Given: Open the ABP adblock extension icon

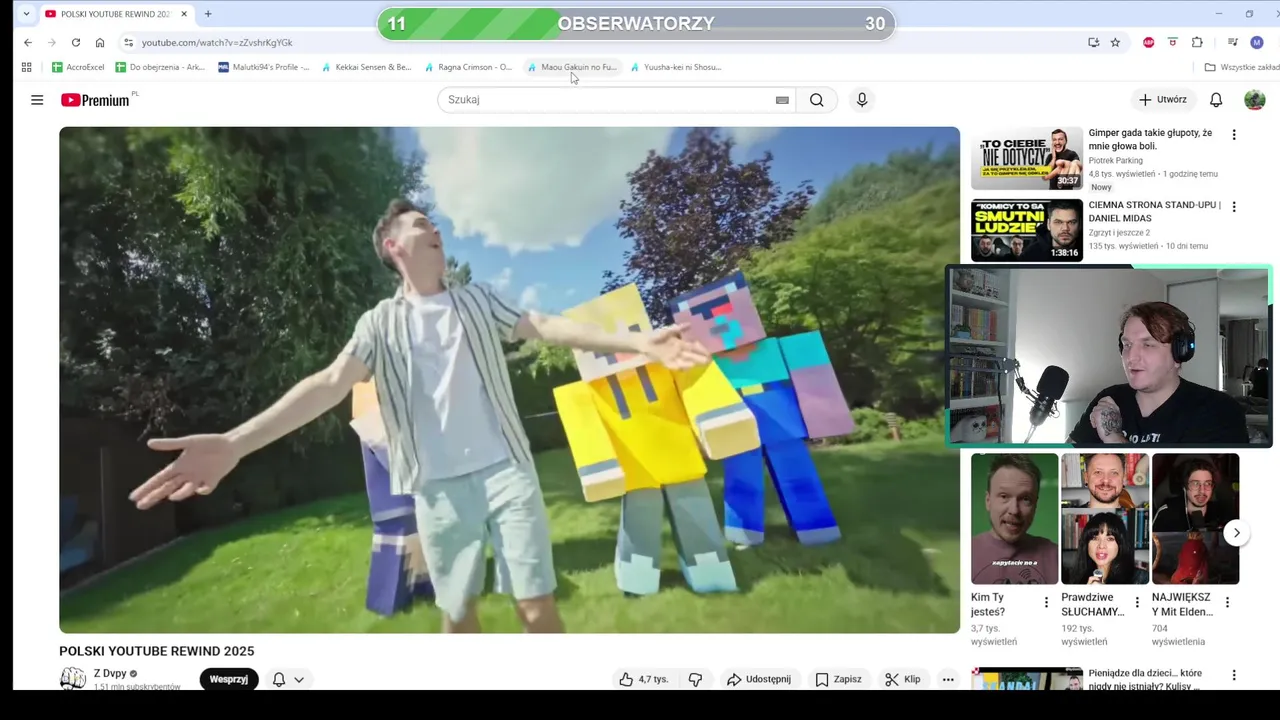Looking at the screenshot, I should click(1148, 42).
